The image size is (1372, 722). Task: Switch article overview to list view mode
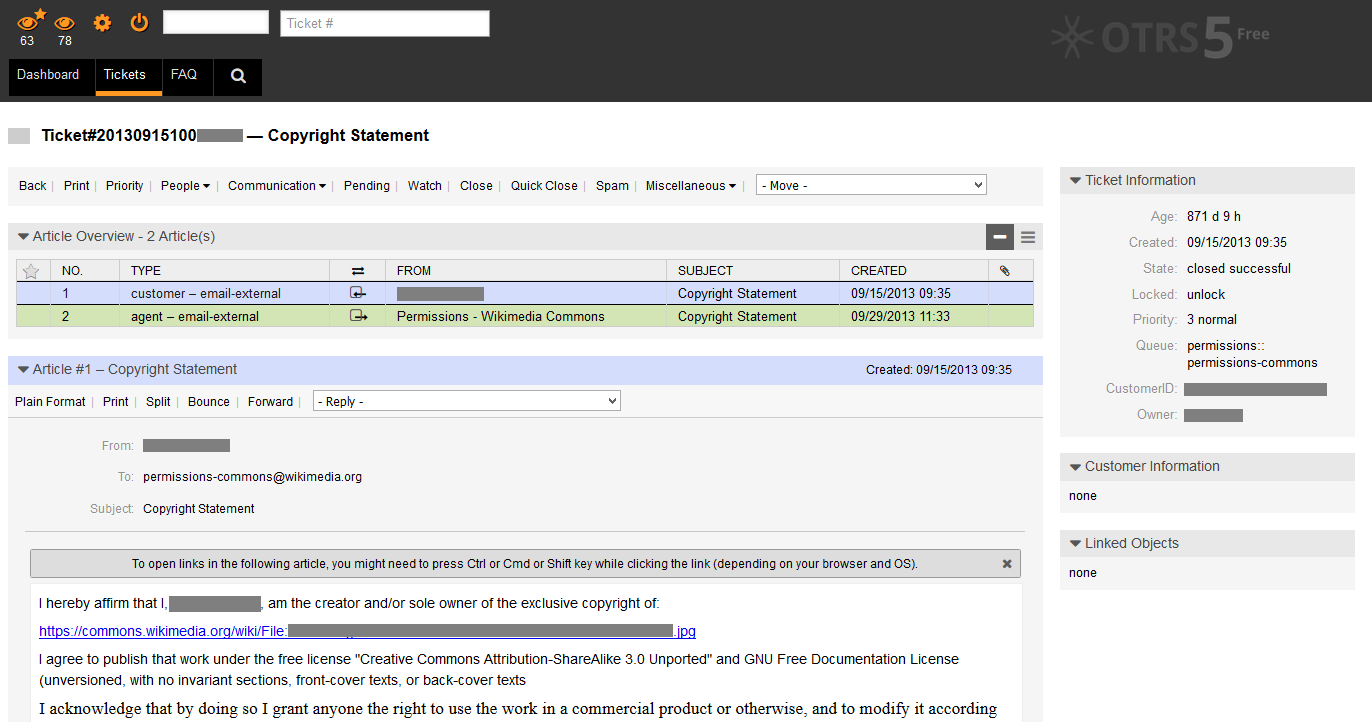[x=1027, y=237]
